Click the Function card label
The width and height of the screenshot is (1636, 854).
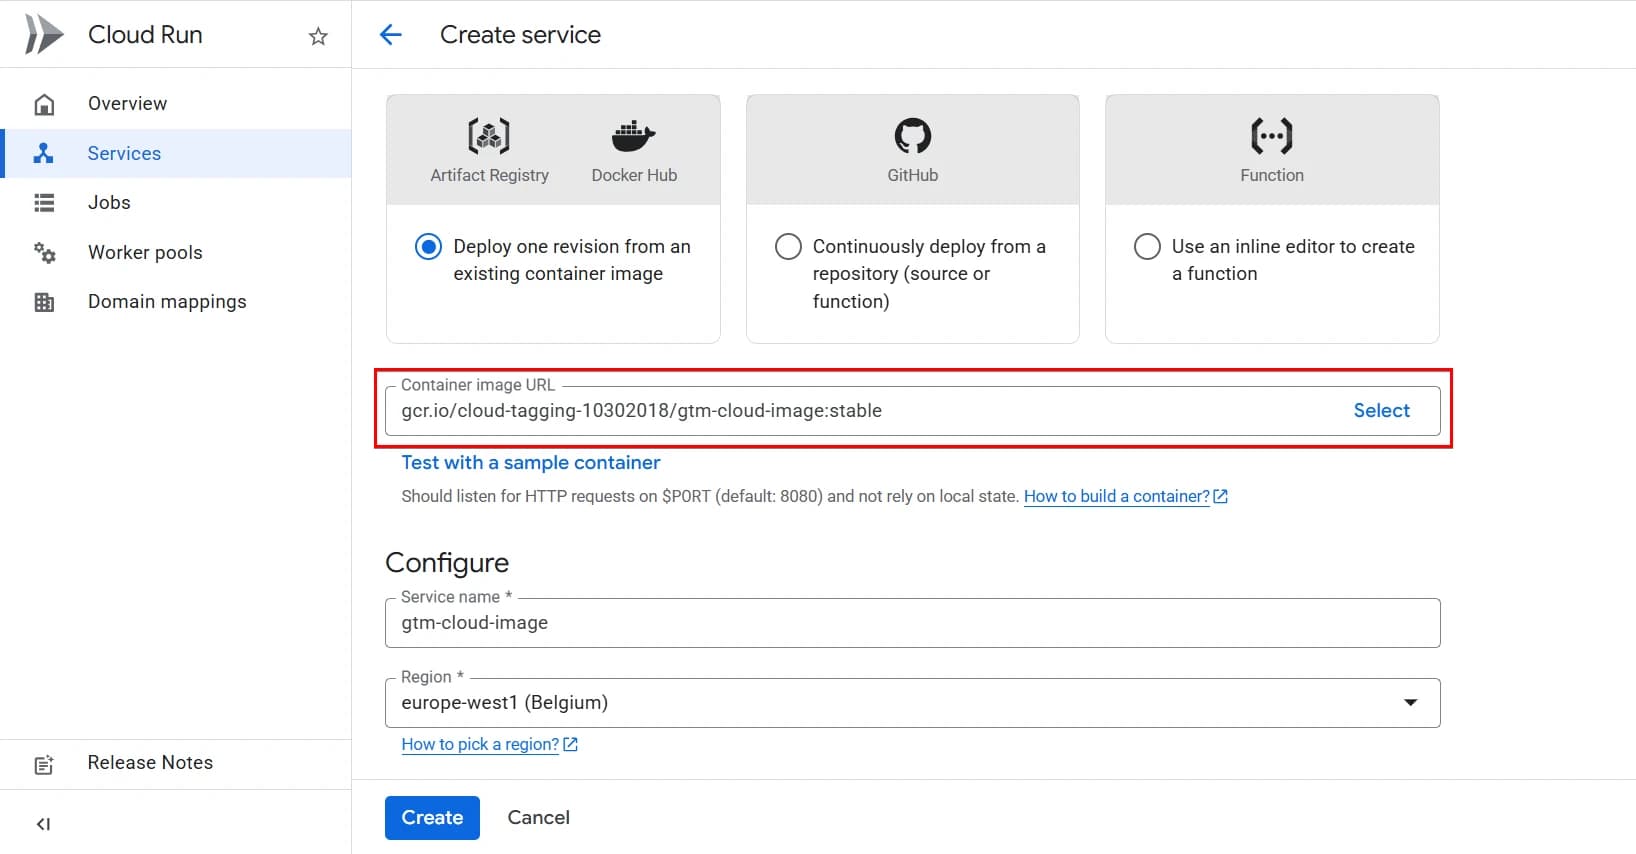(1271, 175)
